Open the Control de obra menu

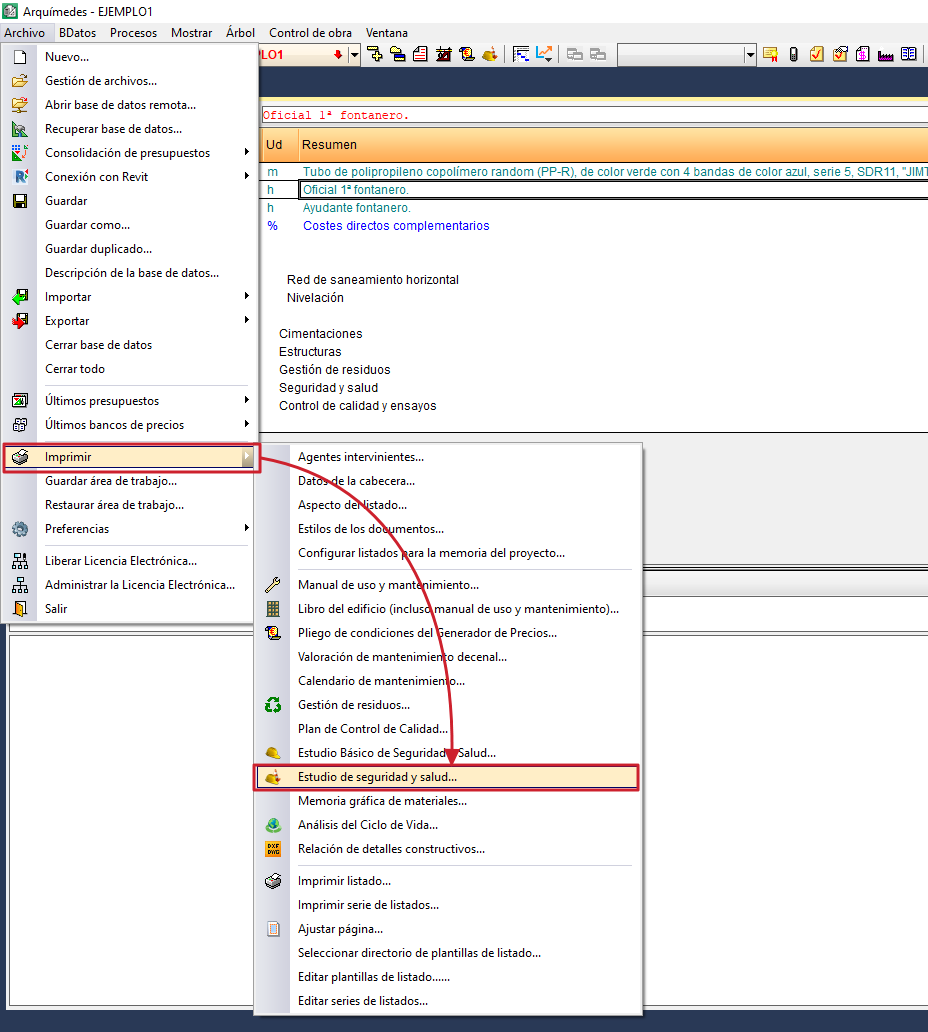coord(310,32)
